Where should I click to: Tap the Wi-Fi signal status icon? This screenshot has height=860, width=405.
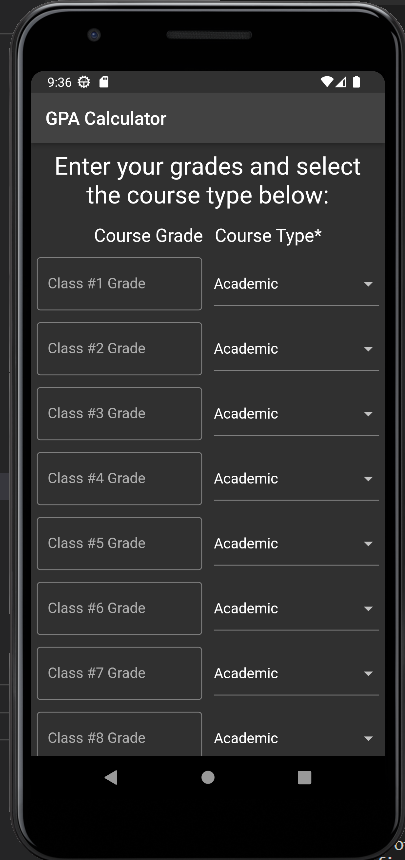(327, 82)
